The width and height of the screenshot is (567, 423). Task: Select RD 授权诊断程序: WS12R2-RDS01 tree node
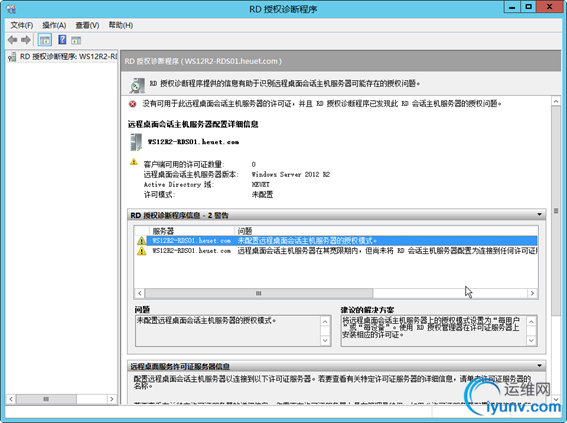click(x=69, y=57)
